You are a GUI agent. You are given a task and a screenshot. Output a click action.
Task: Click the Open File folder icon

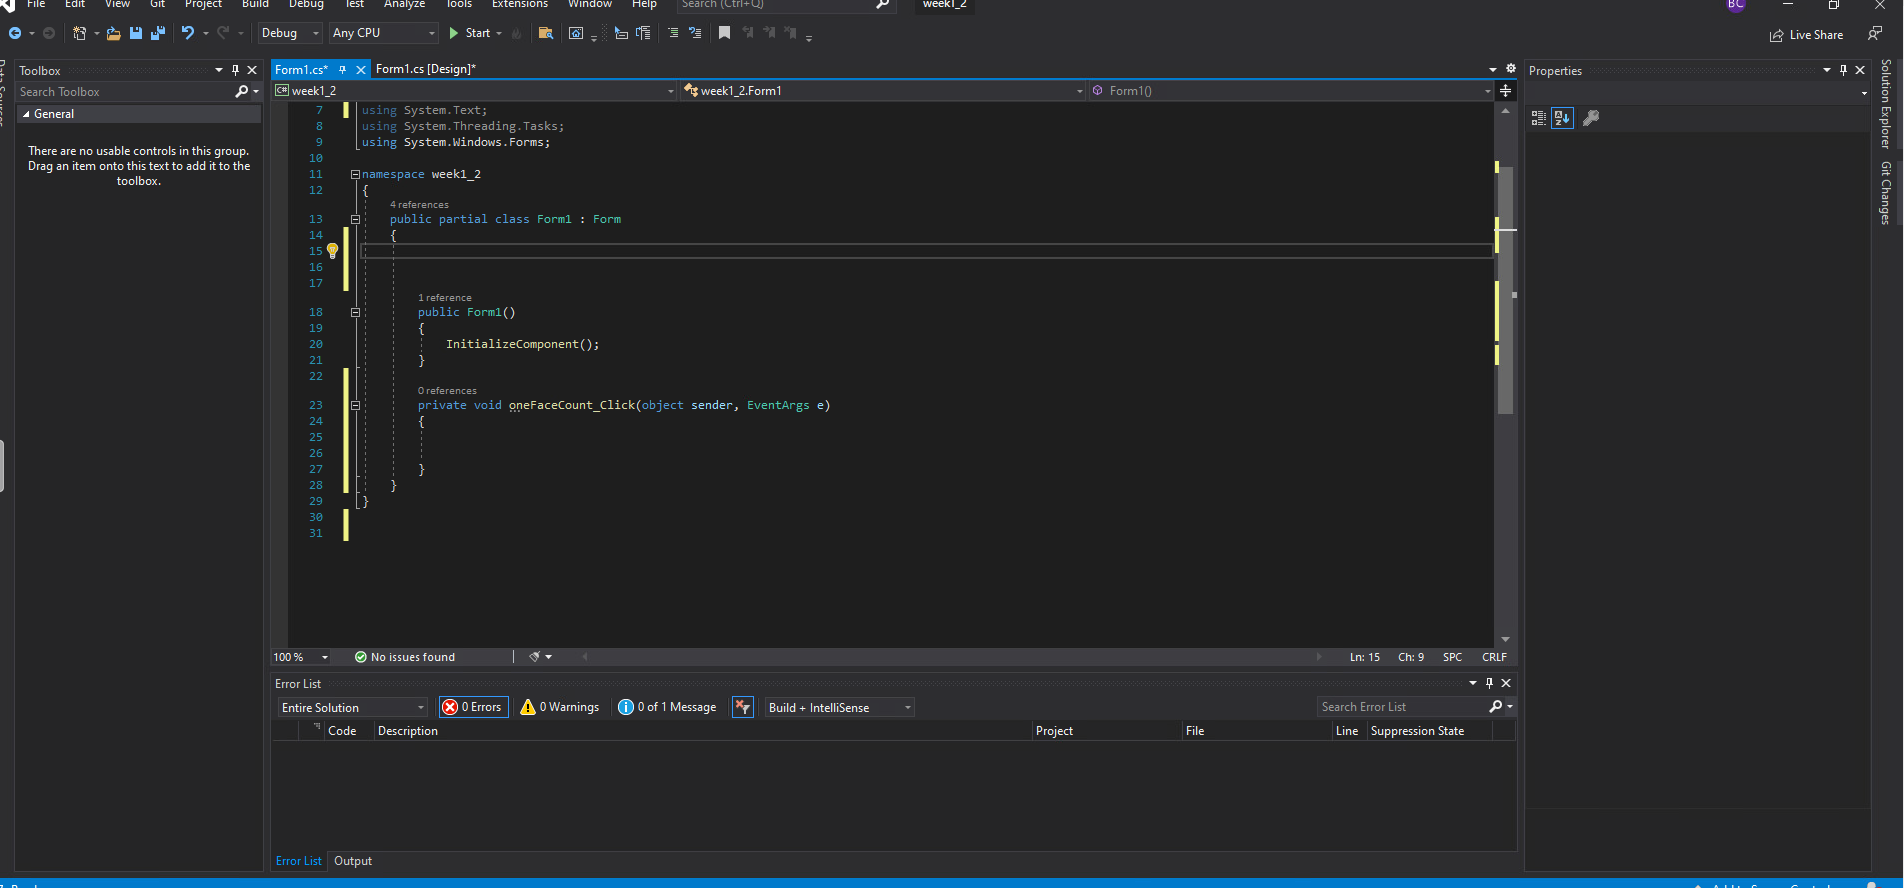click(113, 33)
